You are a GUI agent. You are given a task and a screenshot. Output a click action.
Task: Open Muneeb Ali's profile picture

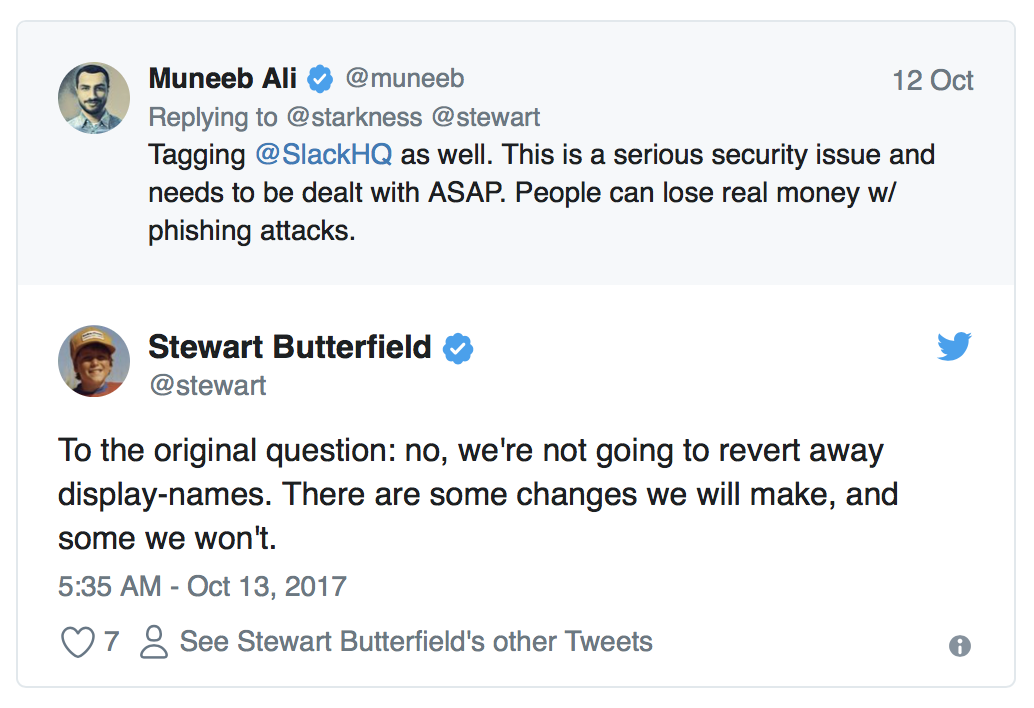click(x=93, y=97)
